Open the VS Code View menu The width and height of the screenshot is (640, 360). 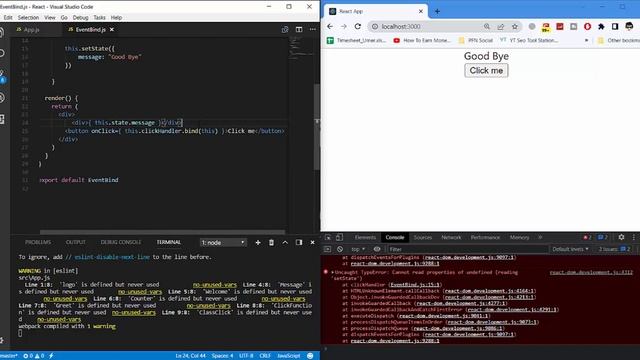point(49,18)
